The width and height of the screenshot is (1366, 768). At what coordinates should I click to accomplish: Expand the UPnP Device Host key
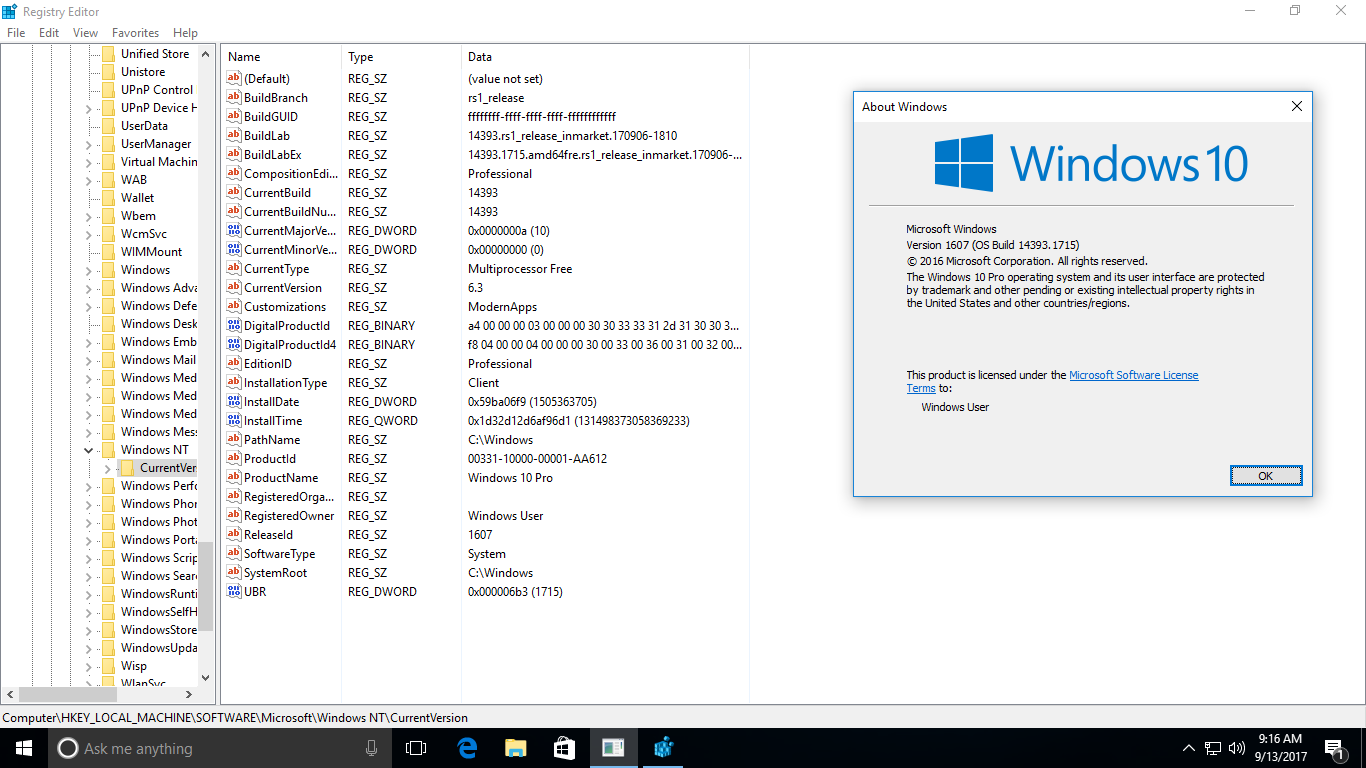click(x=89, y=108)
